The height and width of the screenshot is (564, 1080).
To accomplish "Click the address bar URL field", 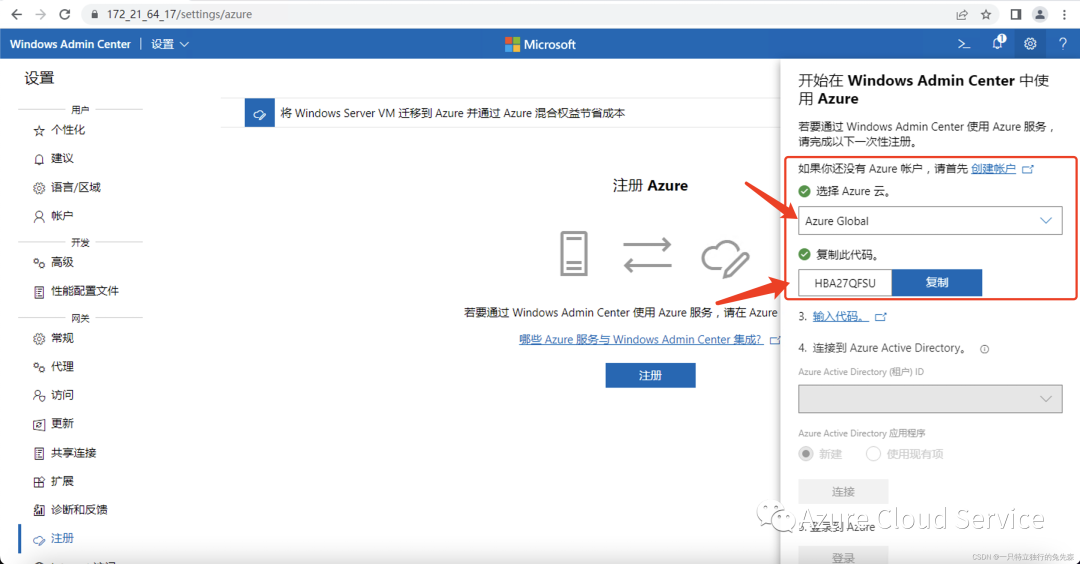I will [x=517, y=14].
